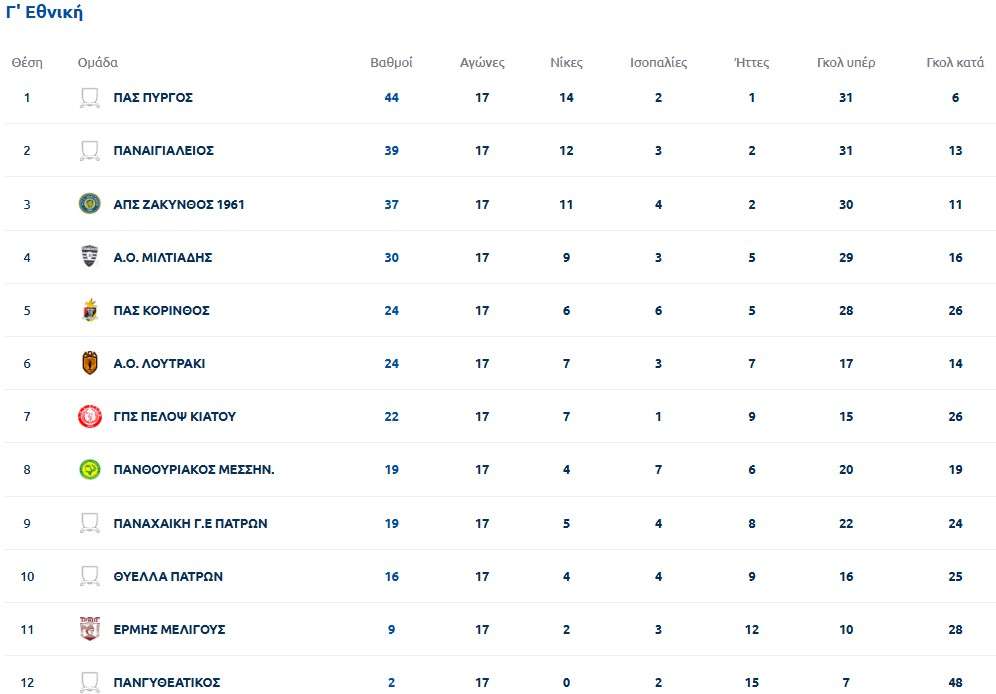
Task: Click the Γ' Εθνική league heading
Action: [44, 13]
